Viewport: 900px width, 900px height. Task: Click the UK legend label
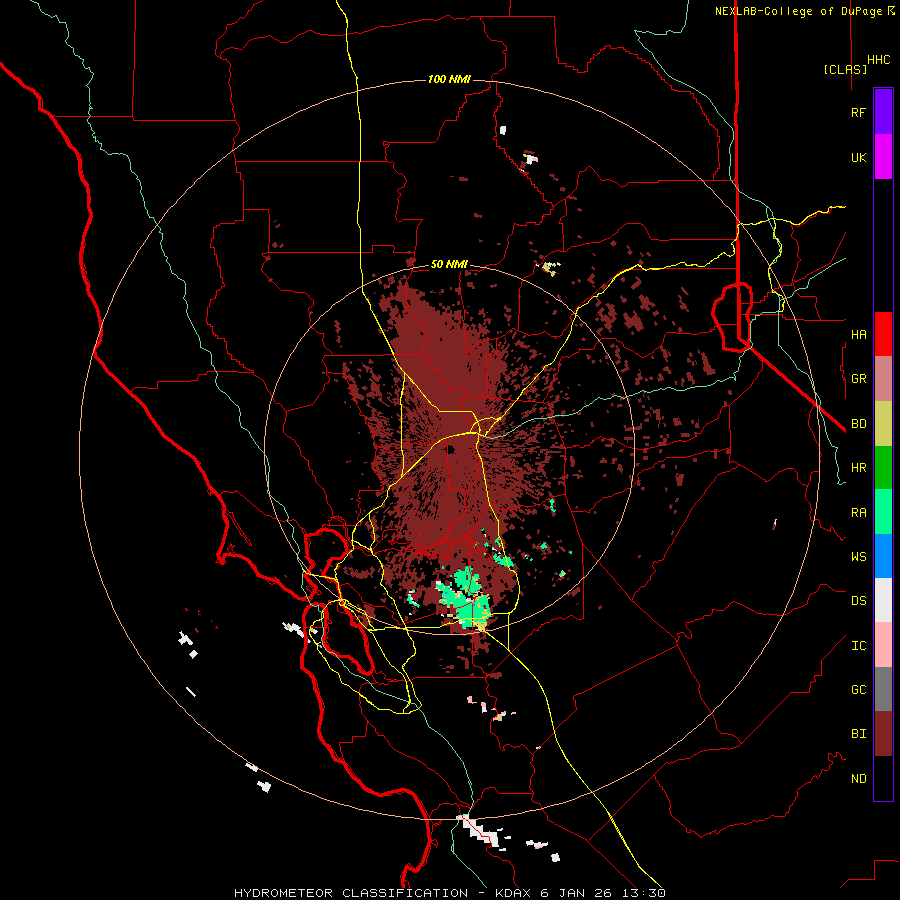pos(858,157)
